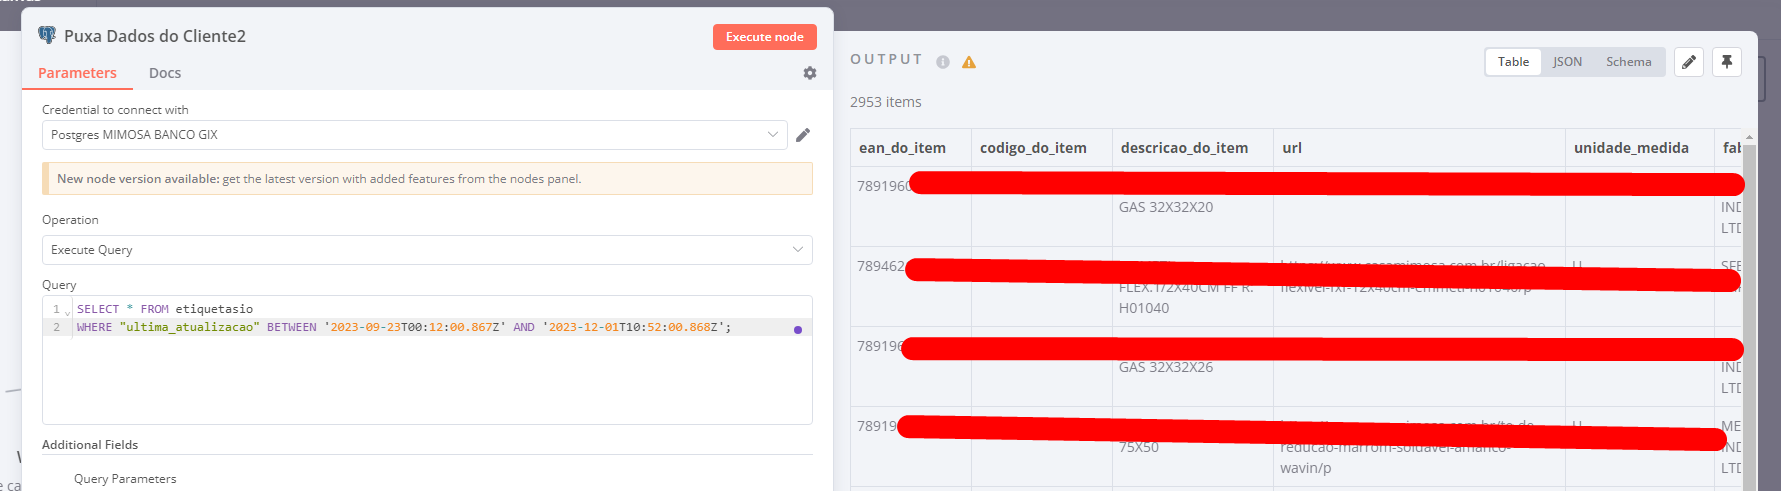Pin output data with pin icon

coord(1727,62)
